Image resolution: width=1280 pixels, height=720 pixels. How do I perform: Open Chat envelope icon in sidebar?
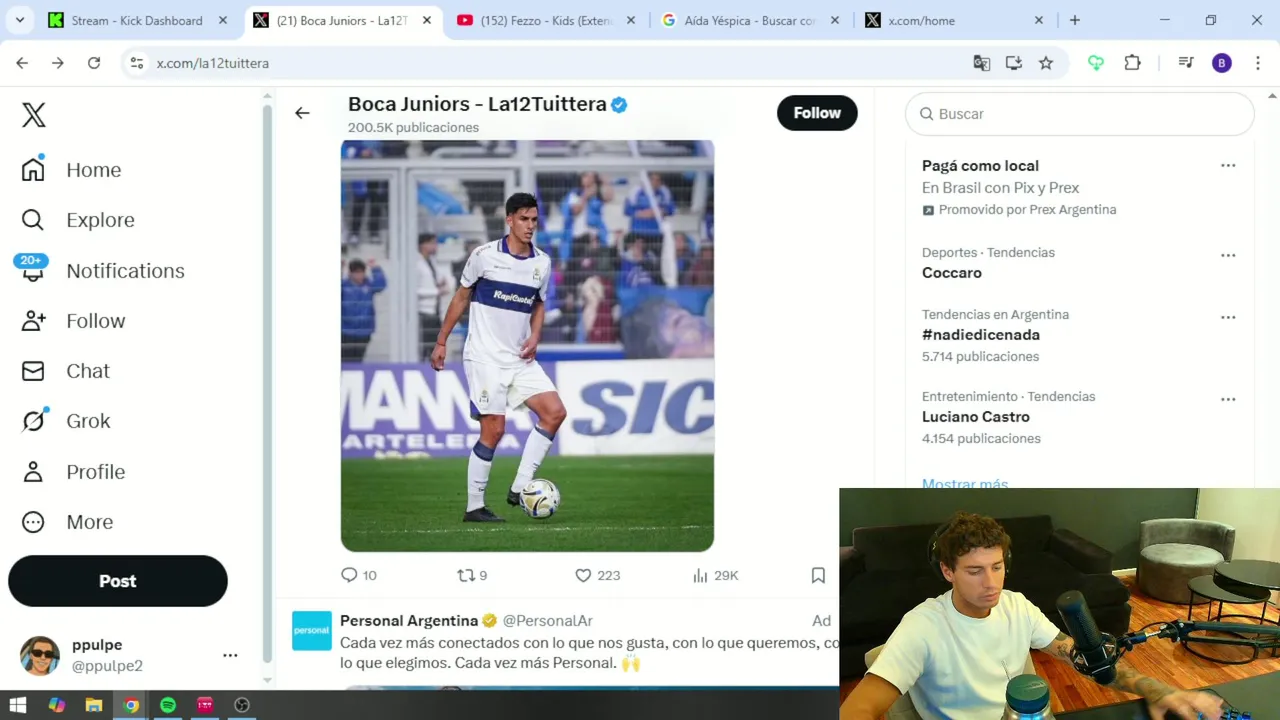coord(33,371)
